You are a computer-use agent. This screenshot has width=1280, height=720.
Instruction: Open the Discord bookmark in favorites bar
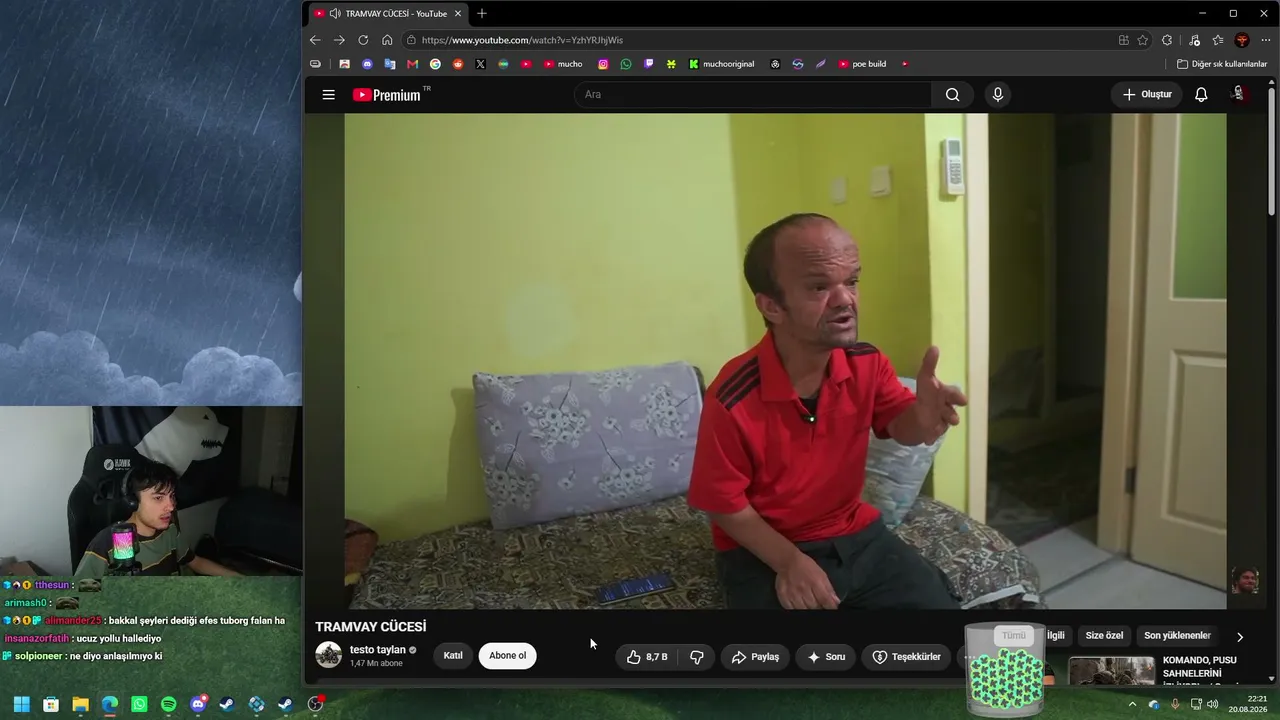point(367,64)
